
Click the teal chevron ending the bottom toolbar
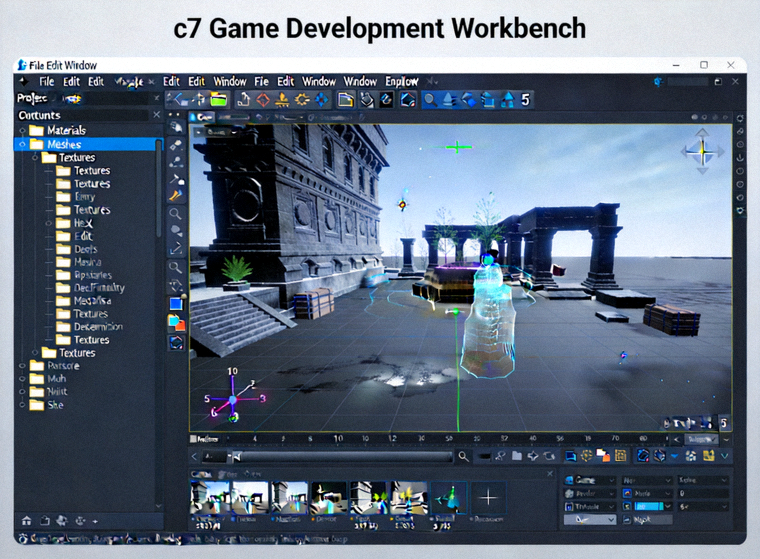pyautogui.click(x=725, y=456)
